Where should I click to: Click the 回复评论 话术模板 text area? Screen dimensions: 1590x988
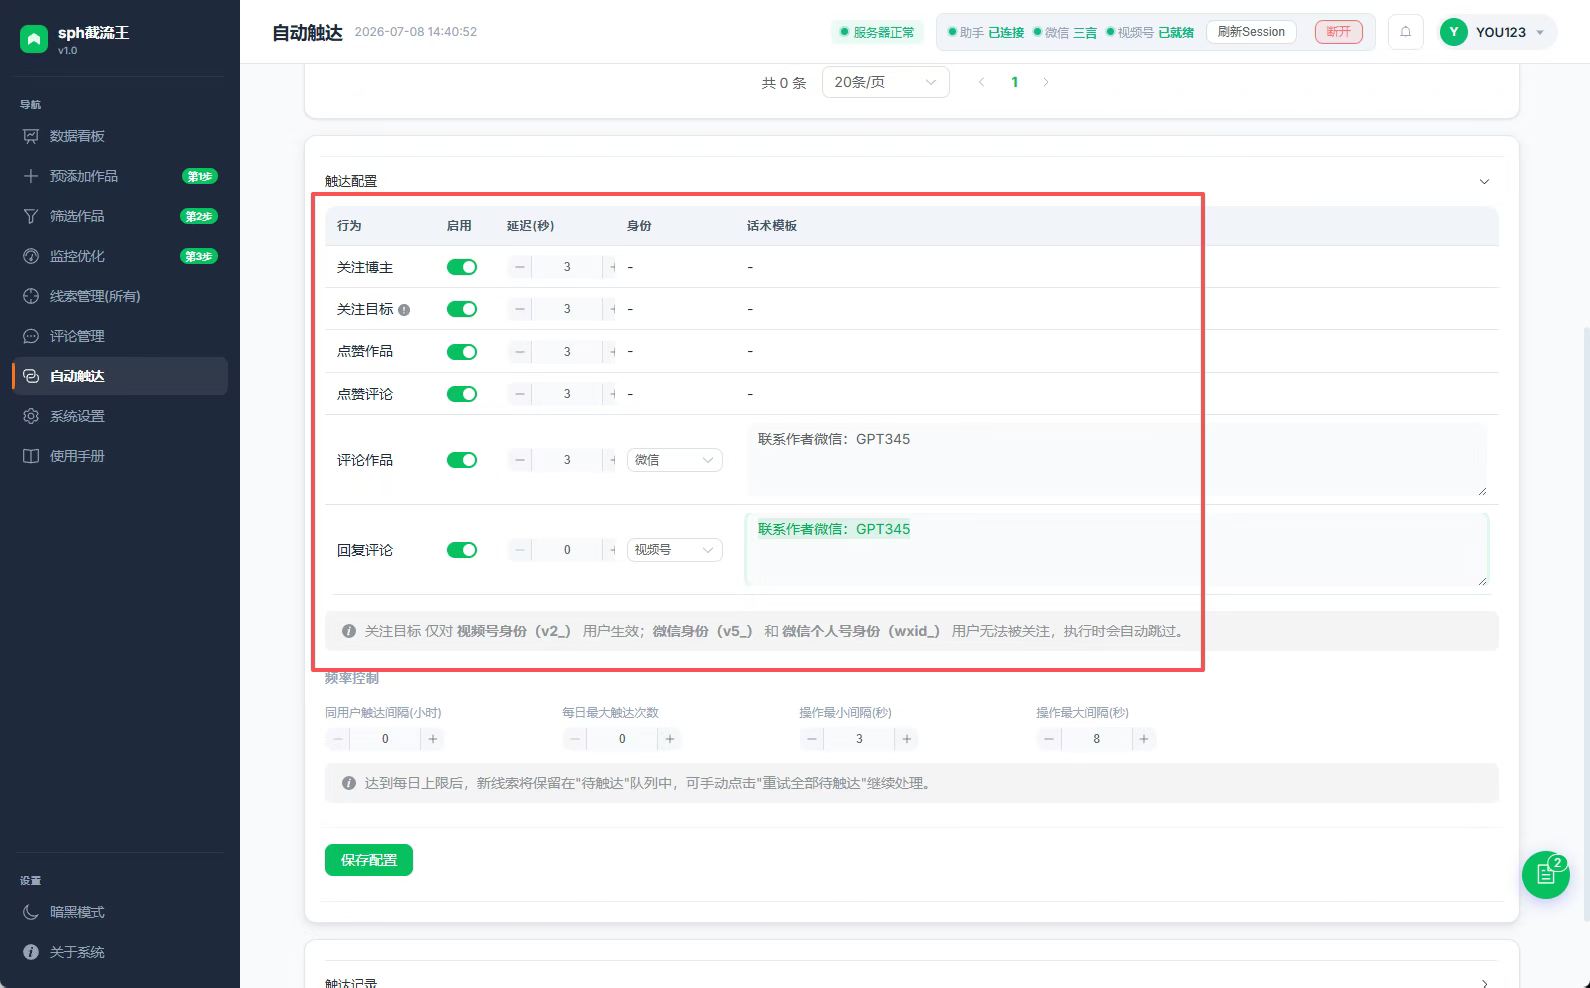coord(1117,550)
